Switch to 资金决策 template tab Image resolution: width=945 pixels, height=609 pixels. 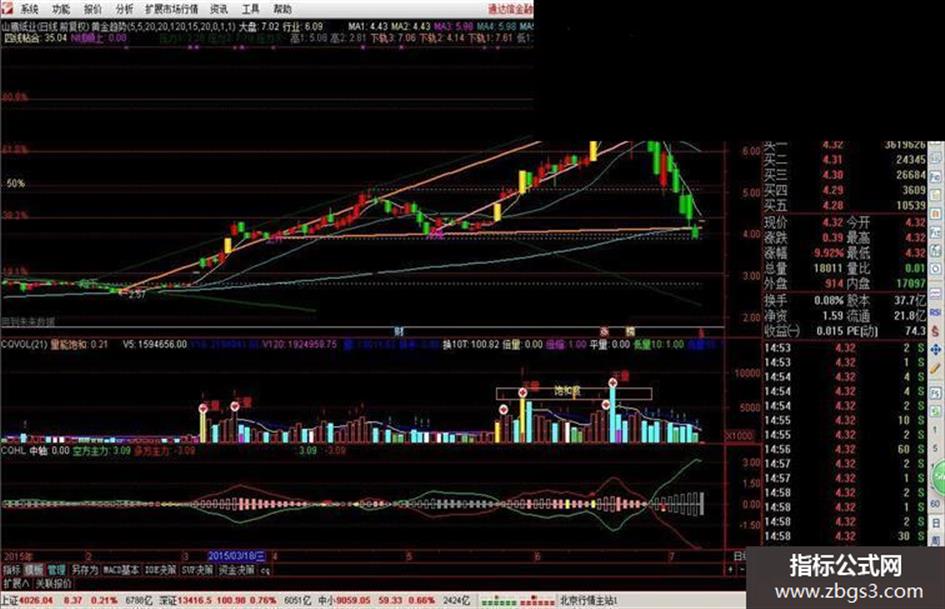pos(236,570)
